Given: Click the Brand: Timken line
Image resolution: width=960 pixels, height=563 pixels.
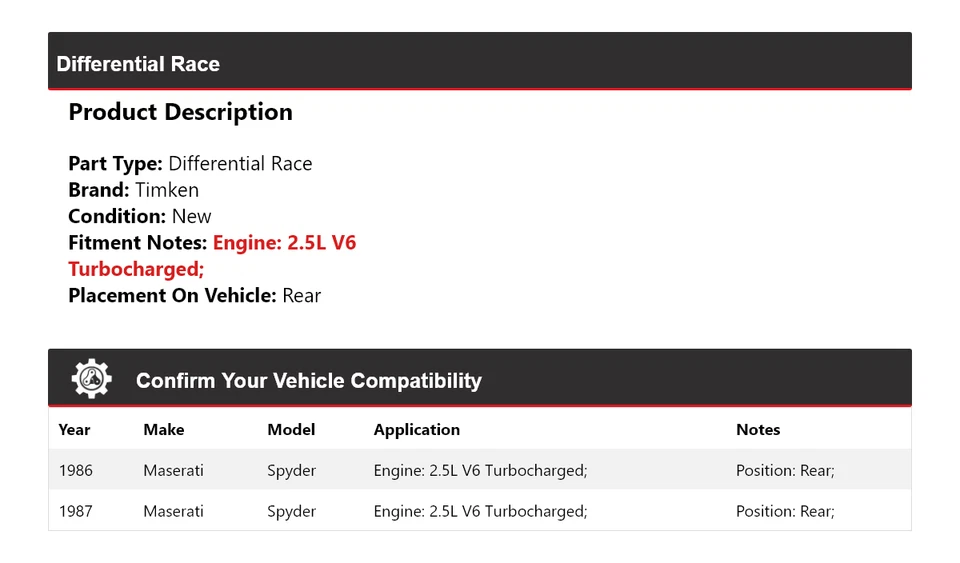Looking at the screenshot, I should [133, 190].
